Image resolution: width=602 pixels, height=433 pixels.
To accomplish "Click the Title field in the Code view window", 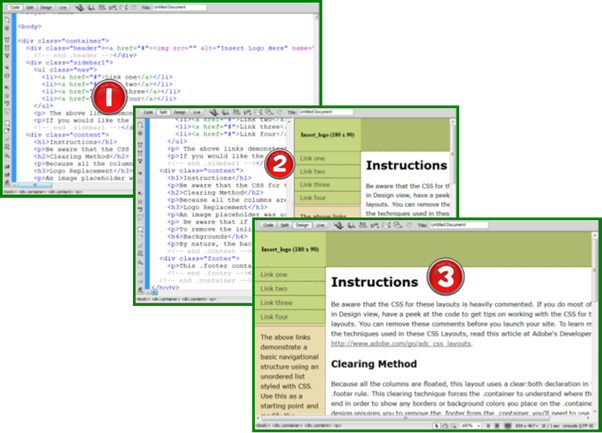I will point(179,7).
